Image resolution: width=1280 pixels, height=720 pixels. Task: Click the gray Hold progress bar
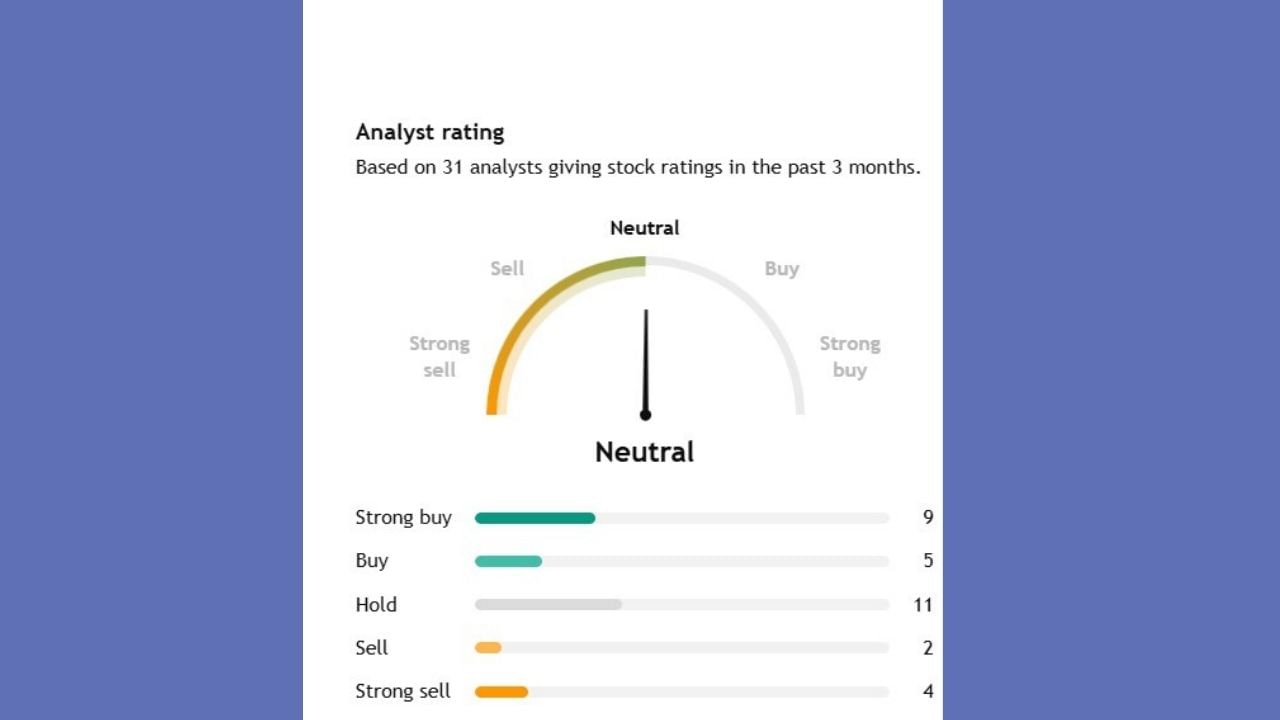coord(548,604)
